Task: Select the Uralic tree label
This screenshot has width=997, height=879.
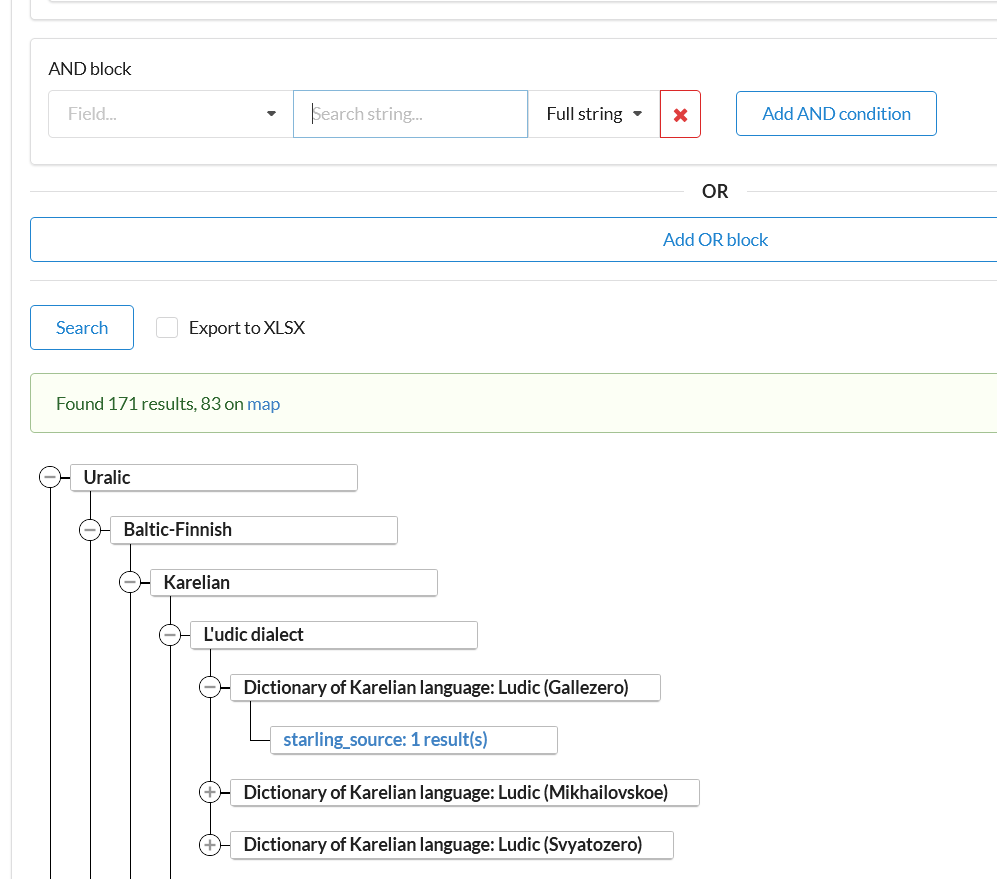Action: pos(213,477)
